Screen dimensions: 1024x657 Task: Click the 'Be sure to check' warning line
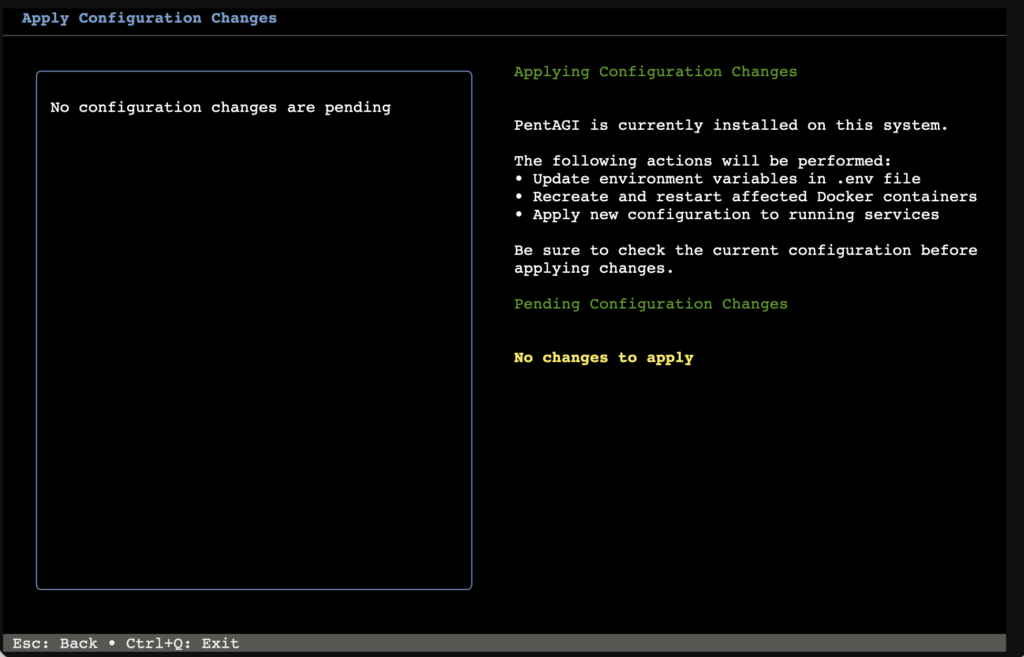745,250
